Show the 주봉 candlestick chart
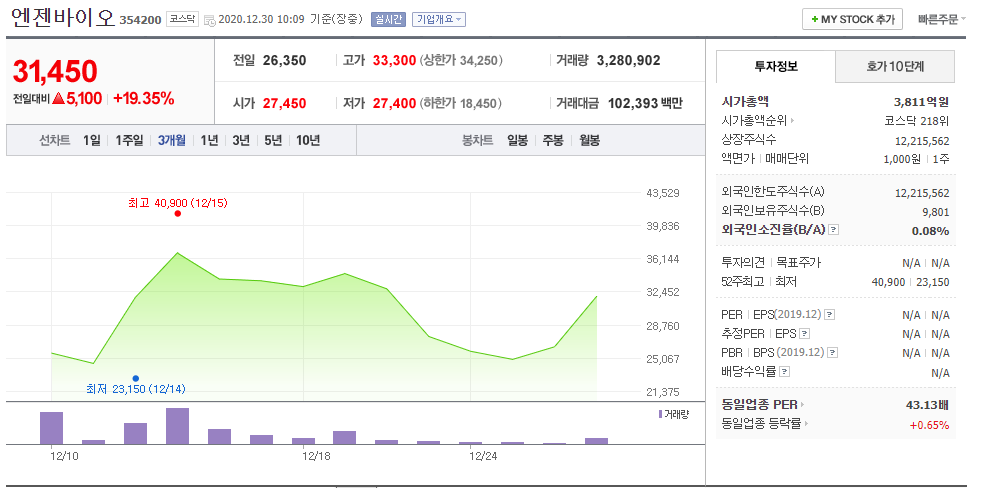 (553, 140)
